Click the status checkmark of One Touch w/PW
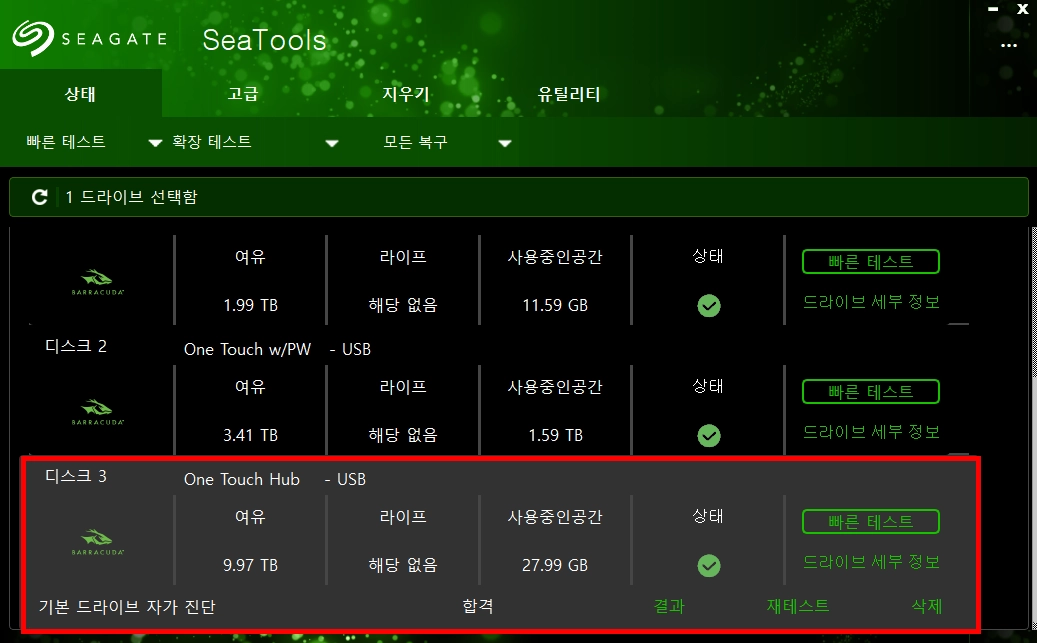Image resolution: width=1037 pixels, height=643 pixels. [708, 435]
